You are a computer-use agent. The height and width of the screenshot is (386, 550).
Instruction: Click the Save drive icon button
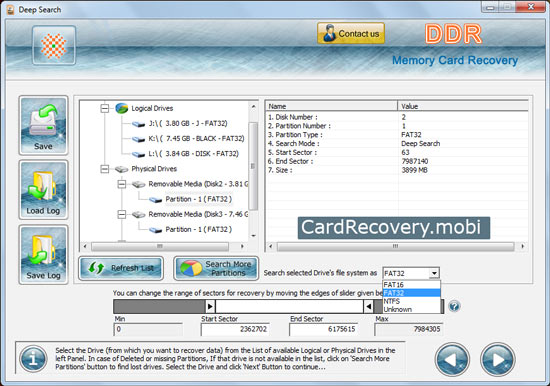click(x=43, y=125)
